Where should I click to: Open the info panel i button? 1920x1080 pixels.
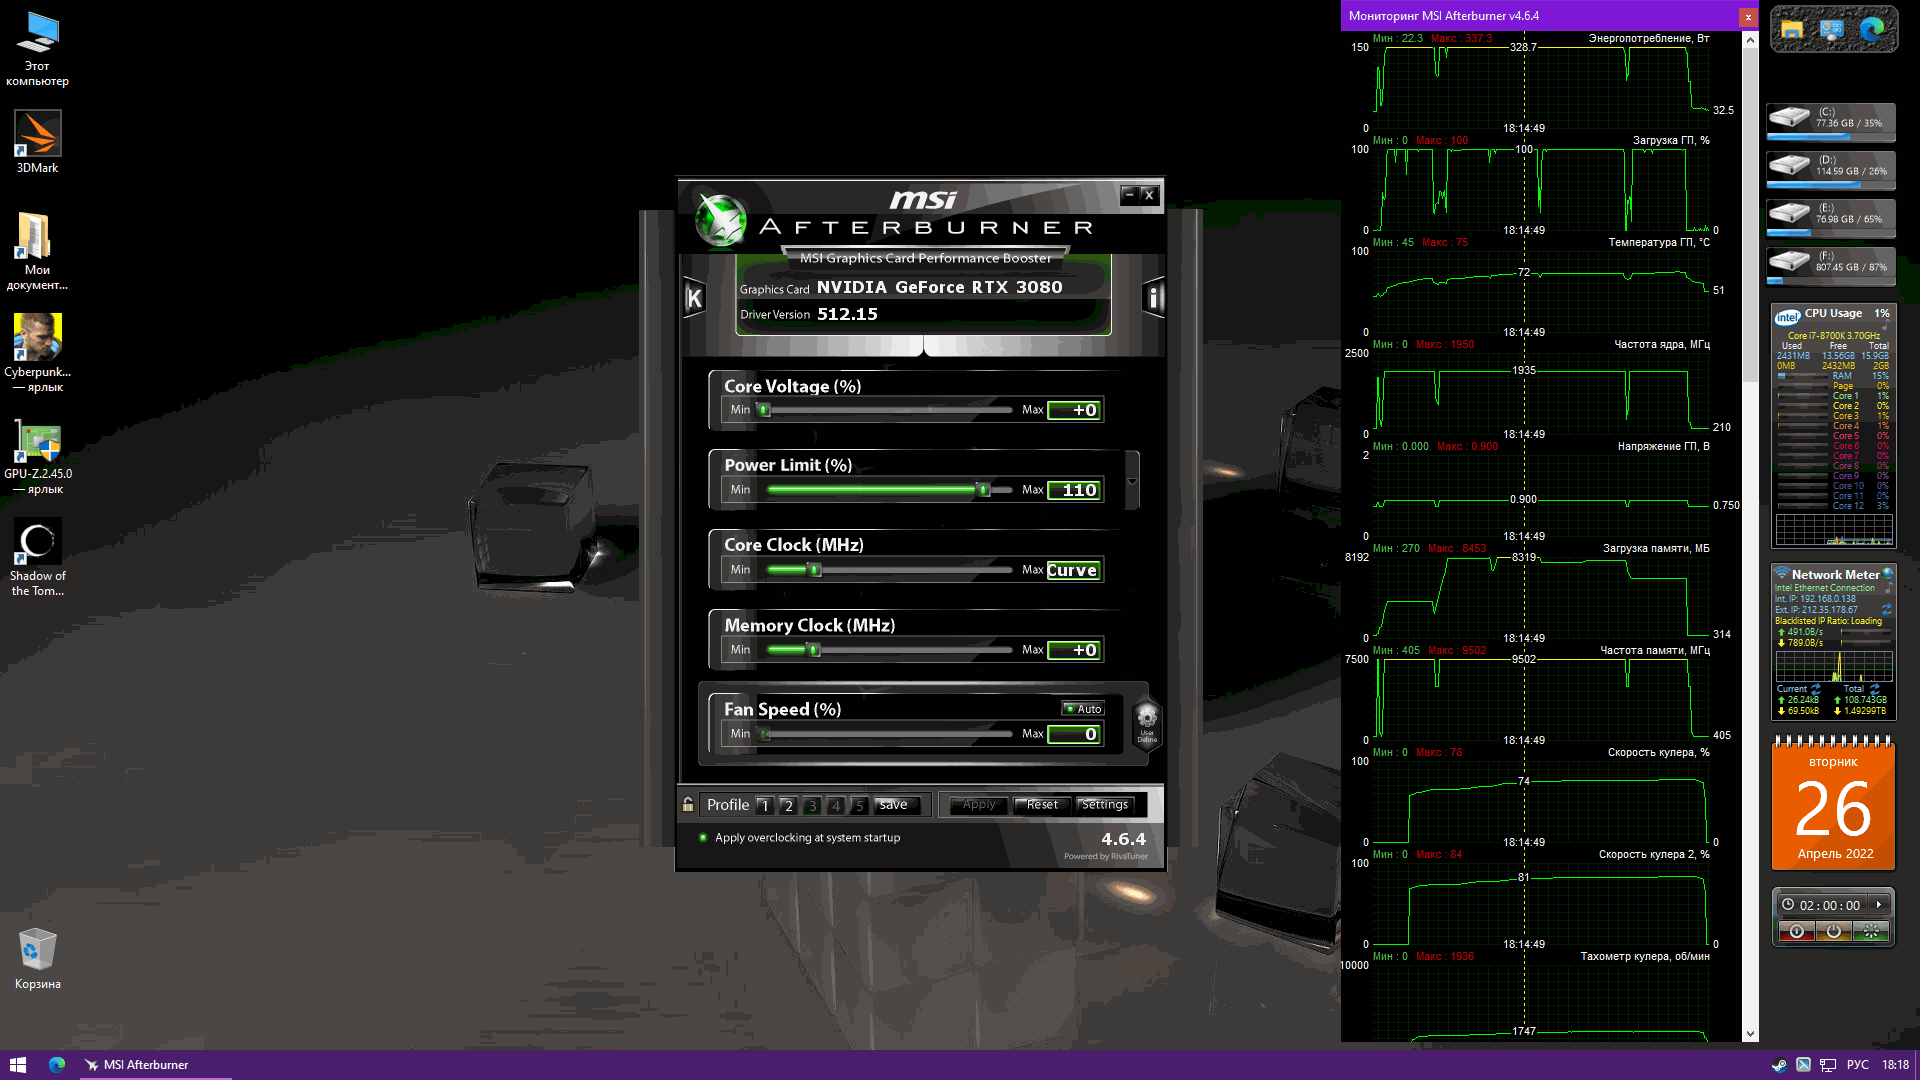[1153, 298]
